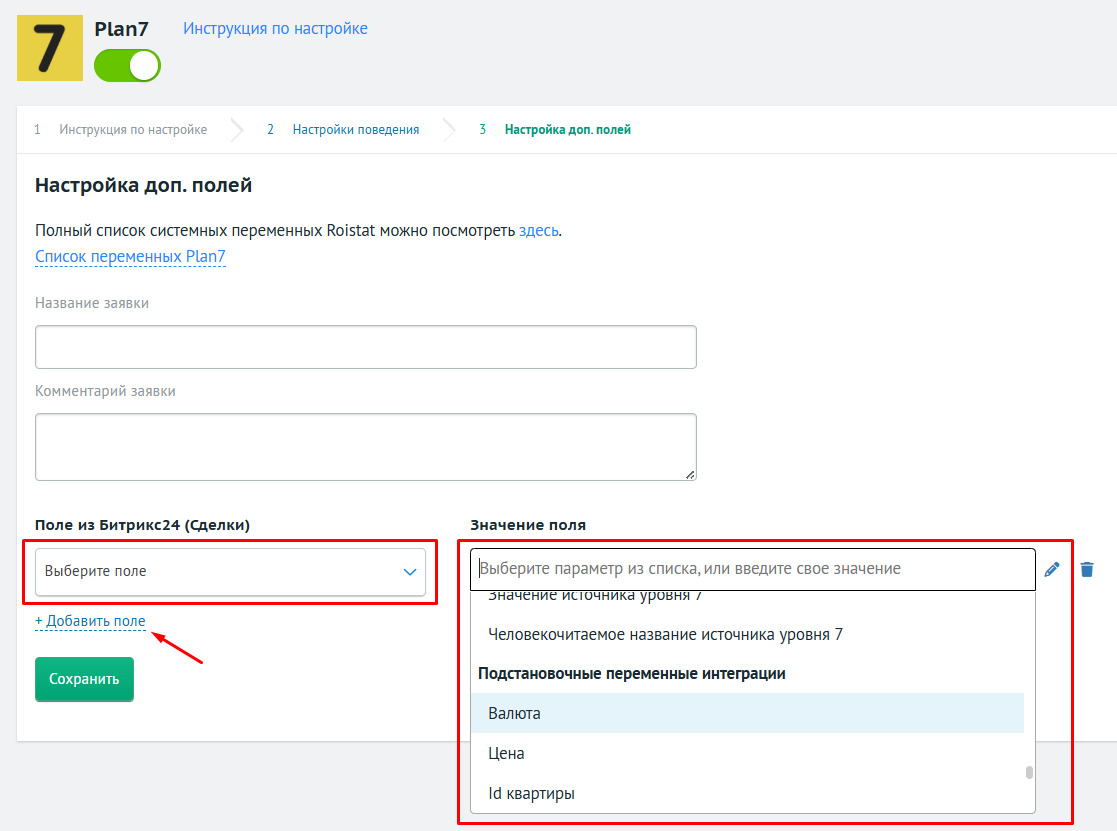Focus the 'Значение поля' parameter combo box
1117x831 pixels.
tap(752, 569)
